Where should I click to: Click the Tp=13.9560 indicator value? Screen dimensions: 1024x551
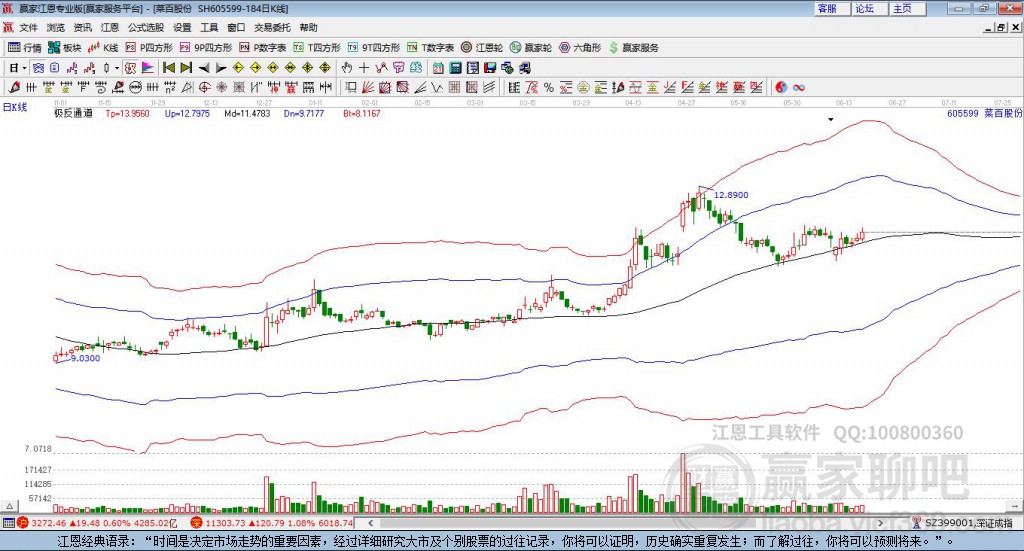(127, 114)
